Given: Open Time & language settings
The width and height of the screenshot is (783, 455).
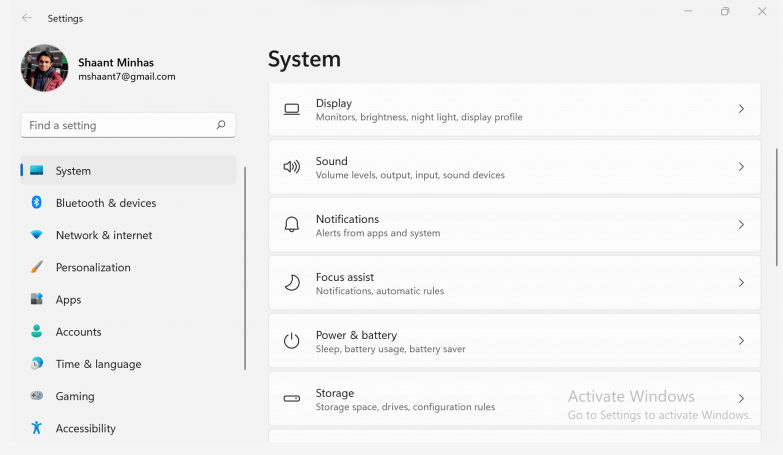Looking at the screenshot, I should coord(128,364).
